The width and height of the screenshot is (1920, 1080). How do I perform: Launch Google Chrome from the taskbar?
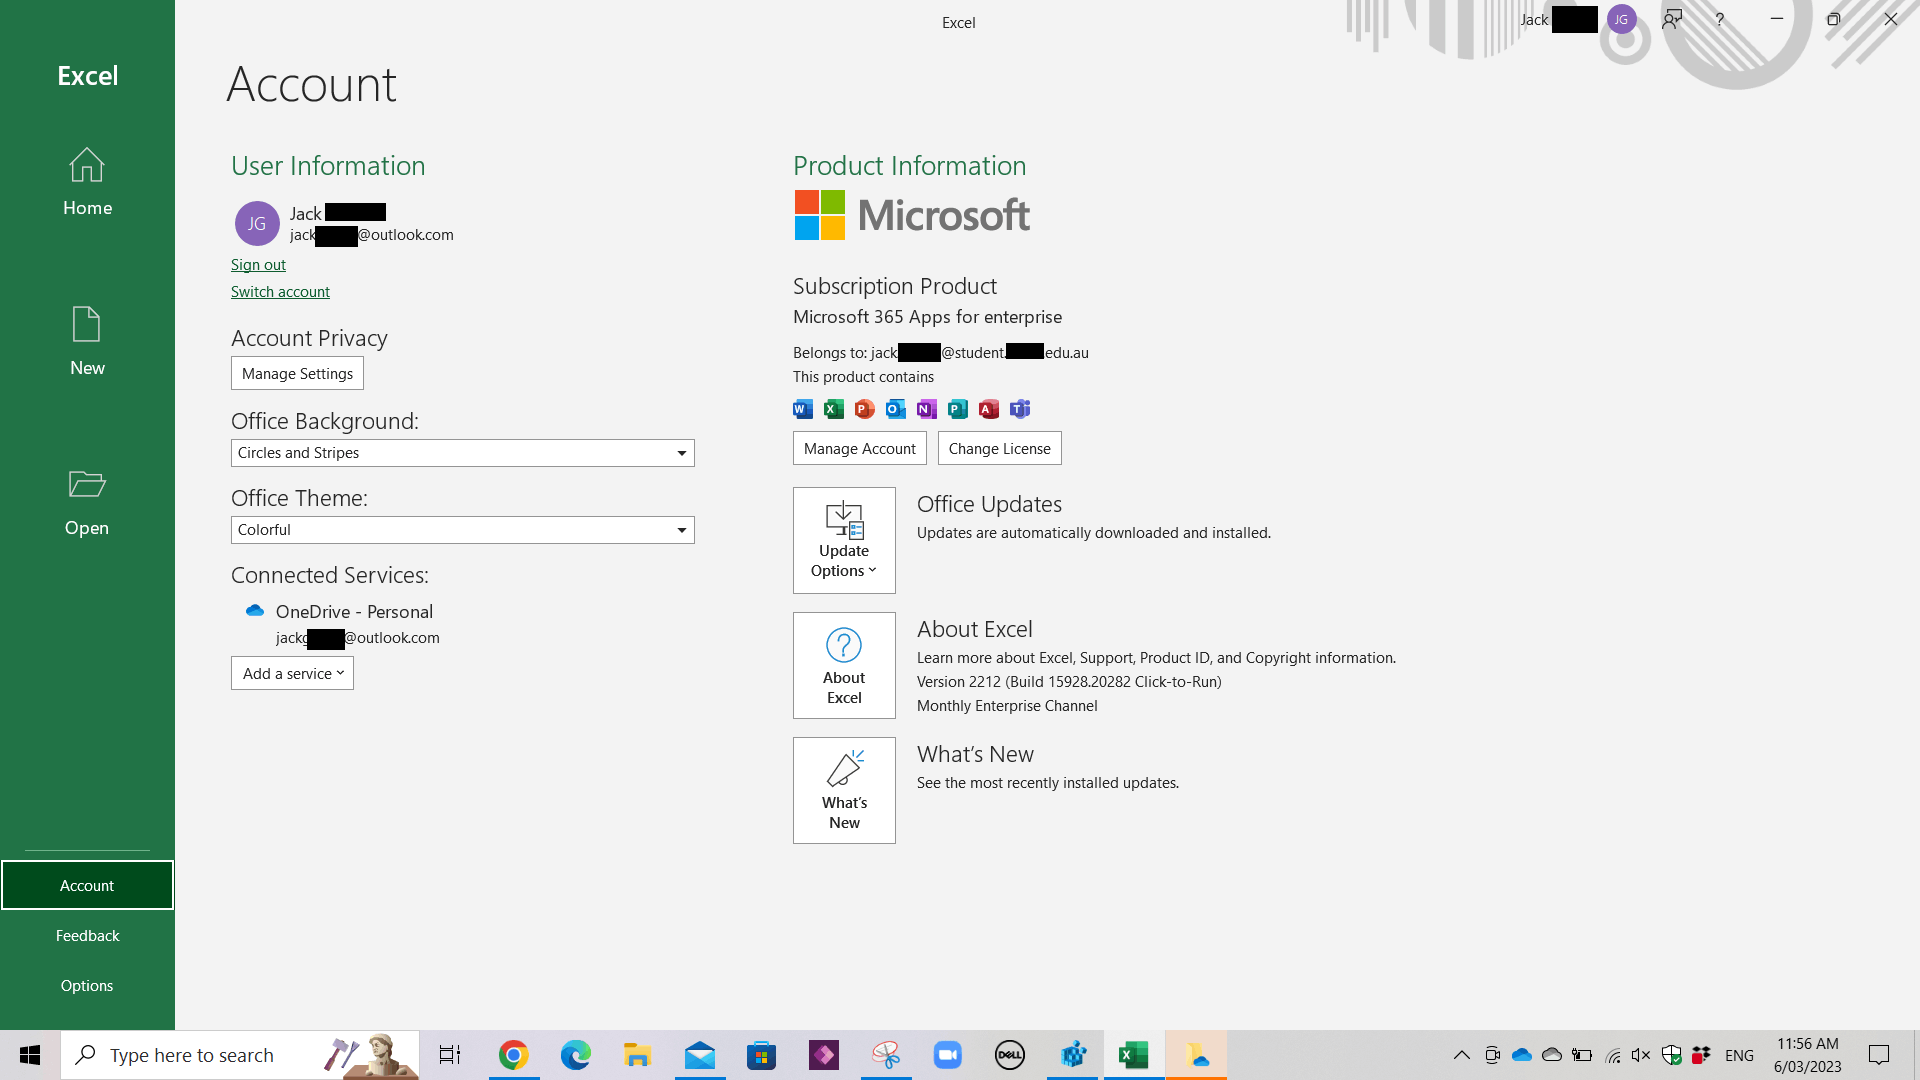(514, 1055)
